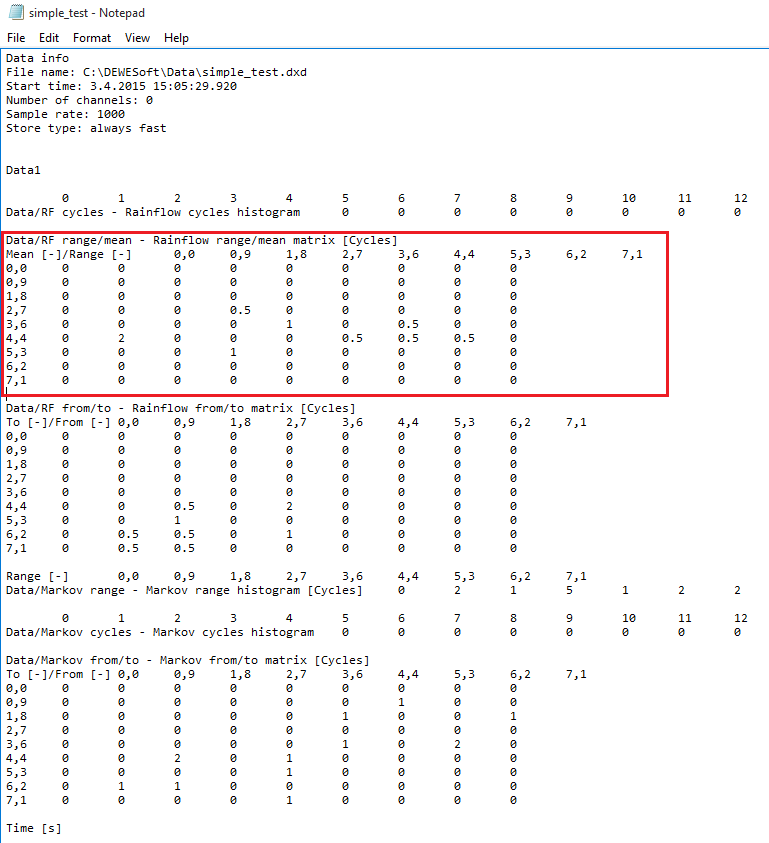Click value 1 in Markov from/to row 0,9
Viewport: 769px width, 843px height.
[x=401, y=702]
